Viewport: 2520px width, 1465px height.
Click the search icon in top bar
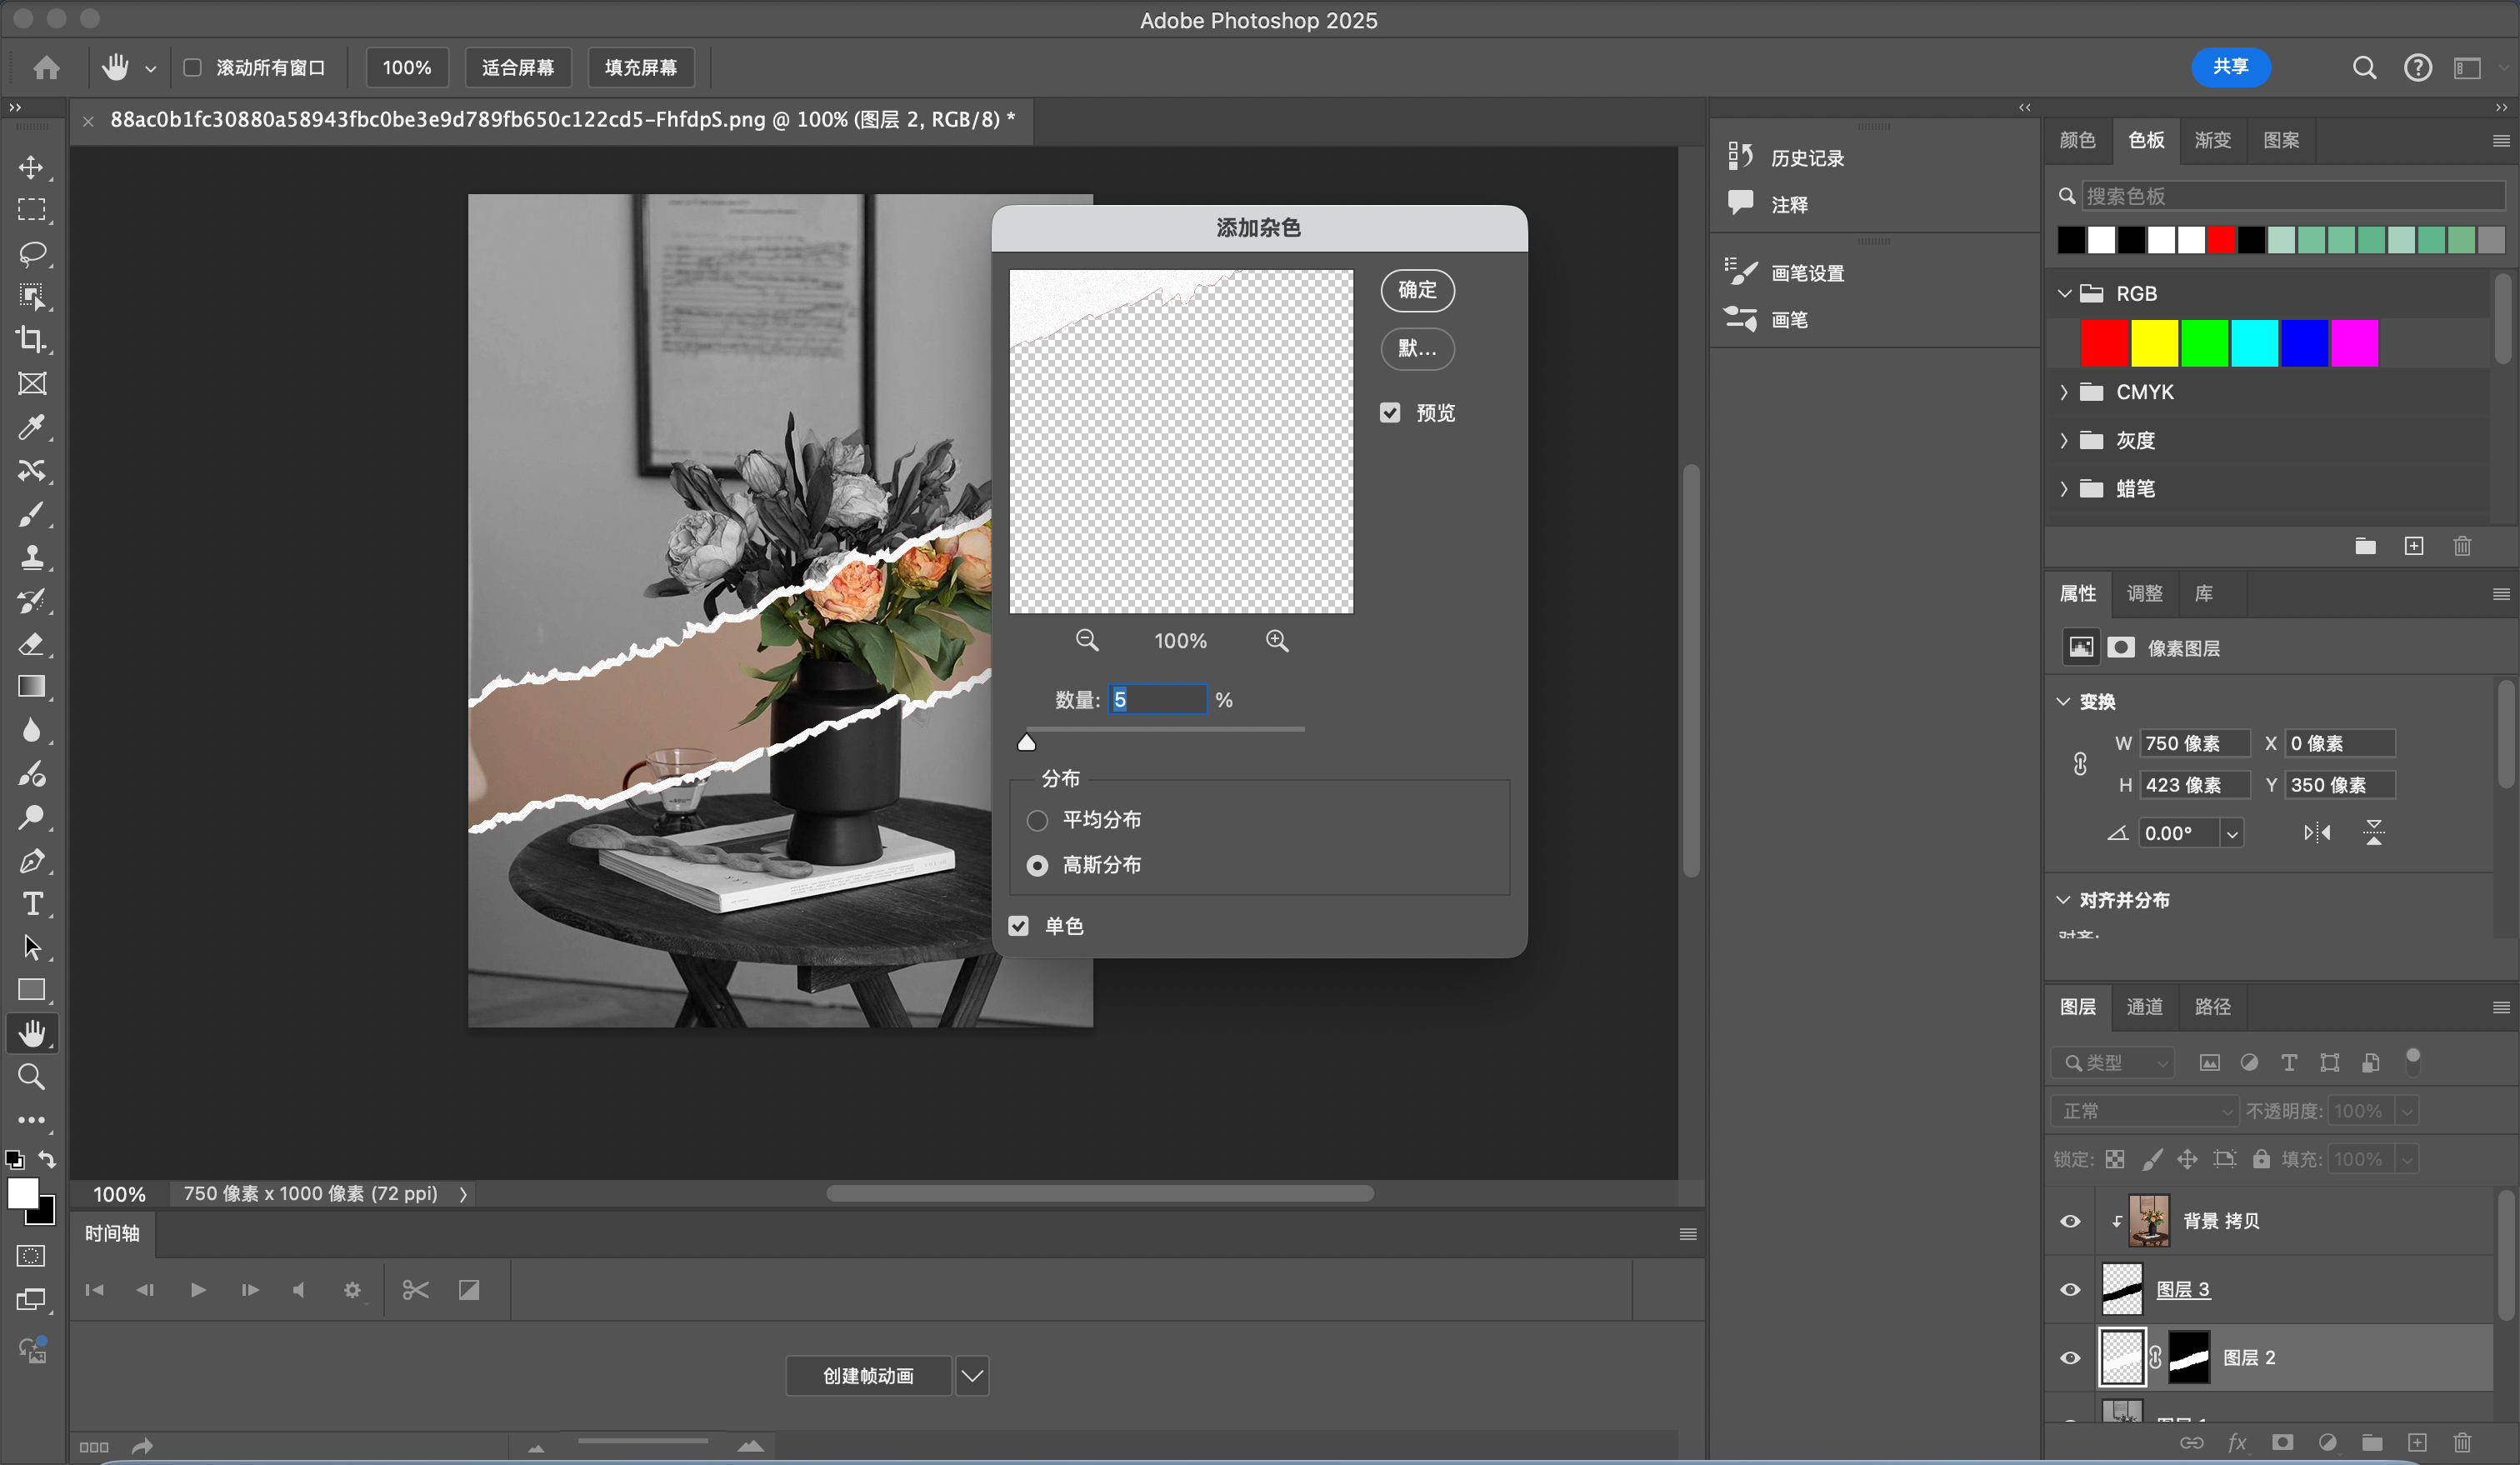coord(2364,67)
